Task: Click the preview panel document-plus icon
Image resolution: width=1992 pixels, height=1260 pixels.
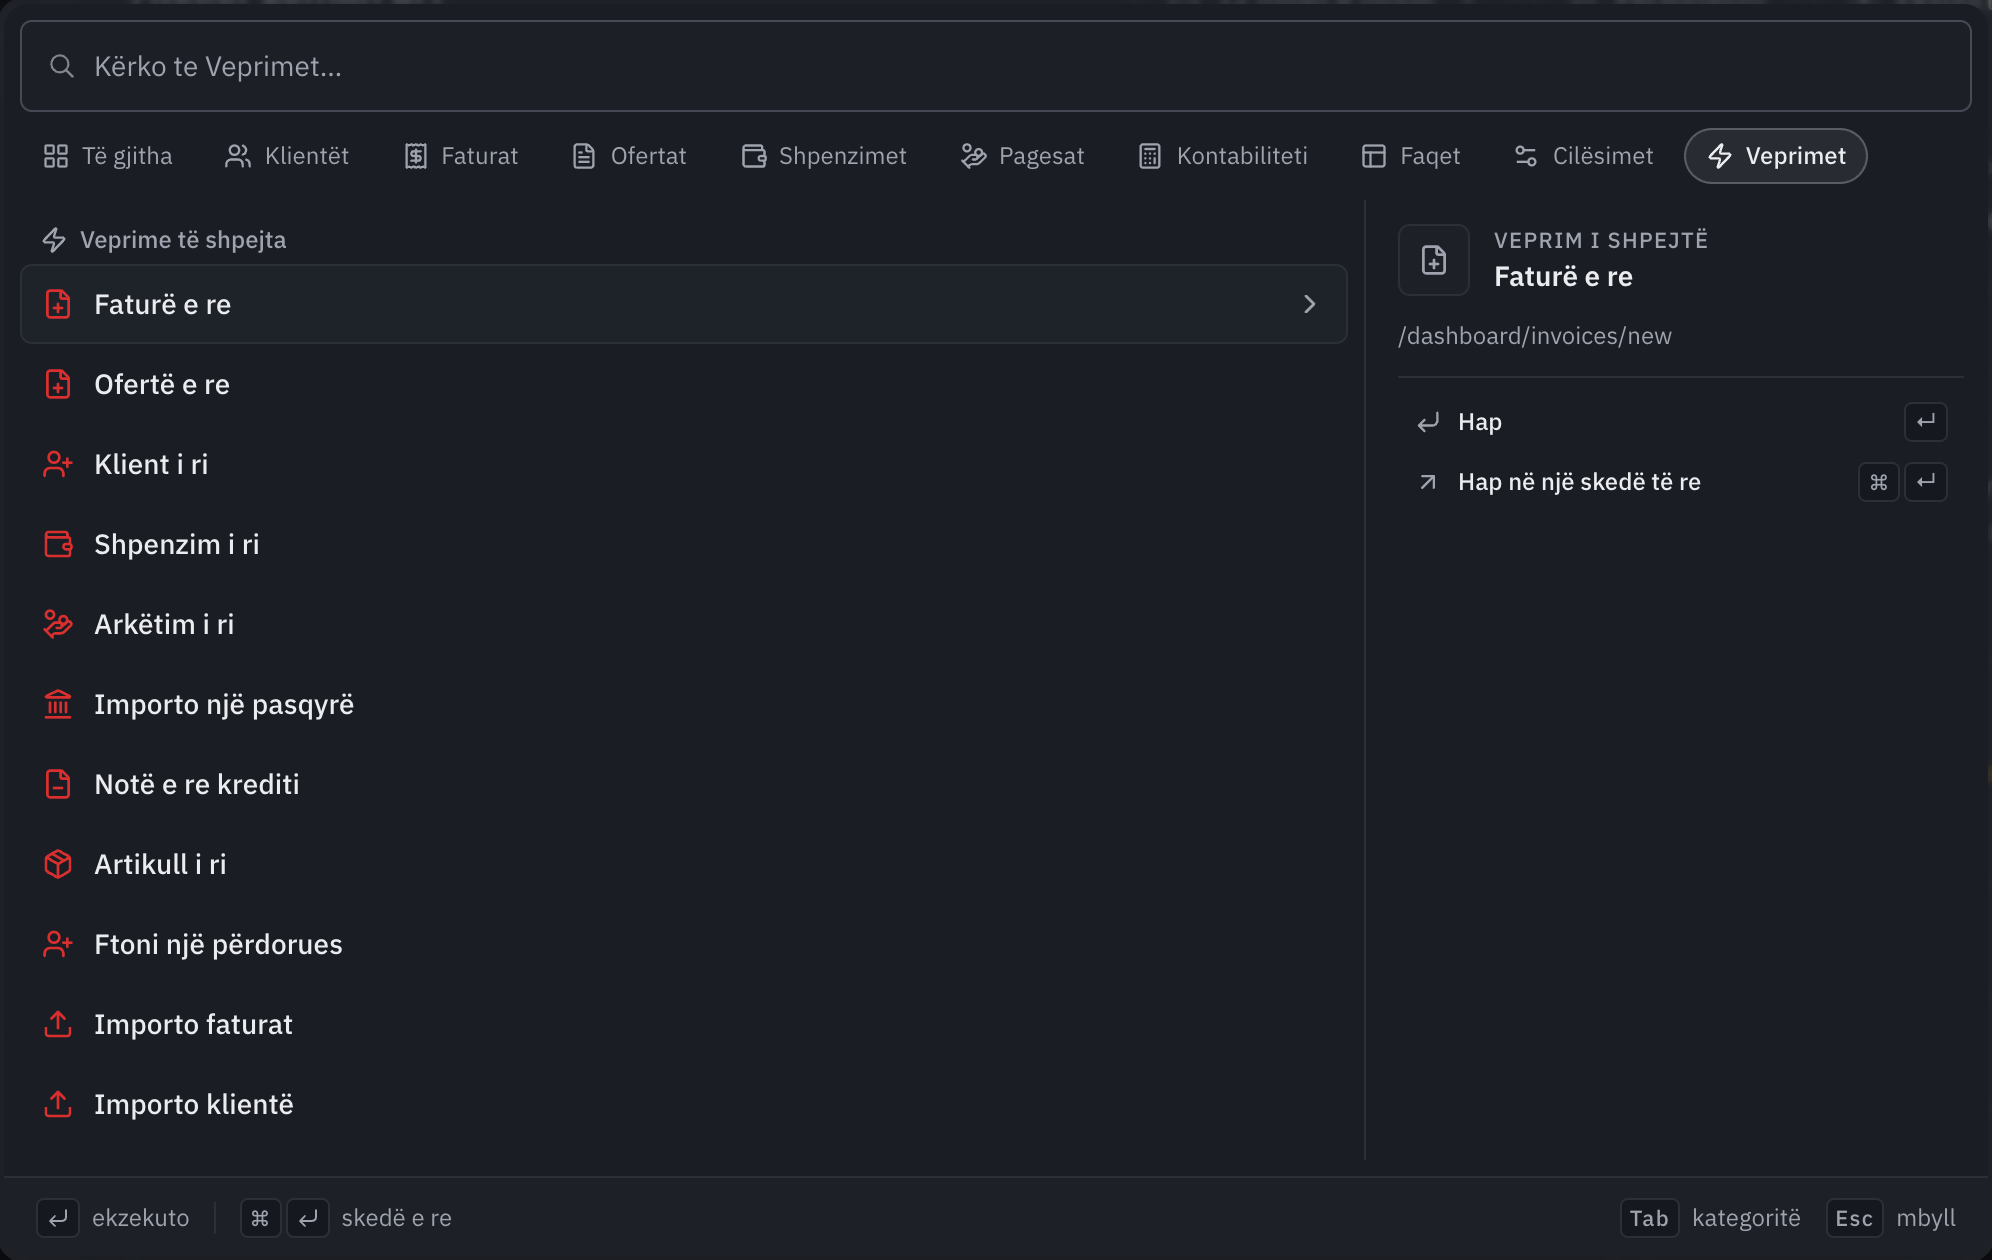Action: tap(1434, 260)
